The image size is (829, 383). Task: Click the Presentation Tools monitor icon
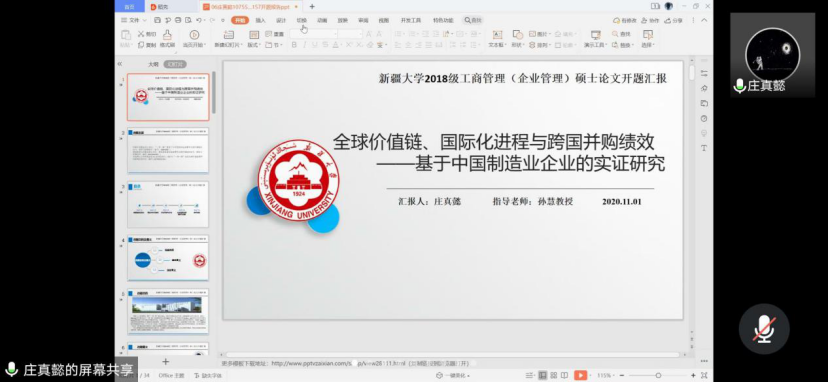[x=596, y=35]
